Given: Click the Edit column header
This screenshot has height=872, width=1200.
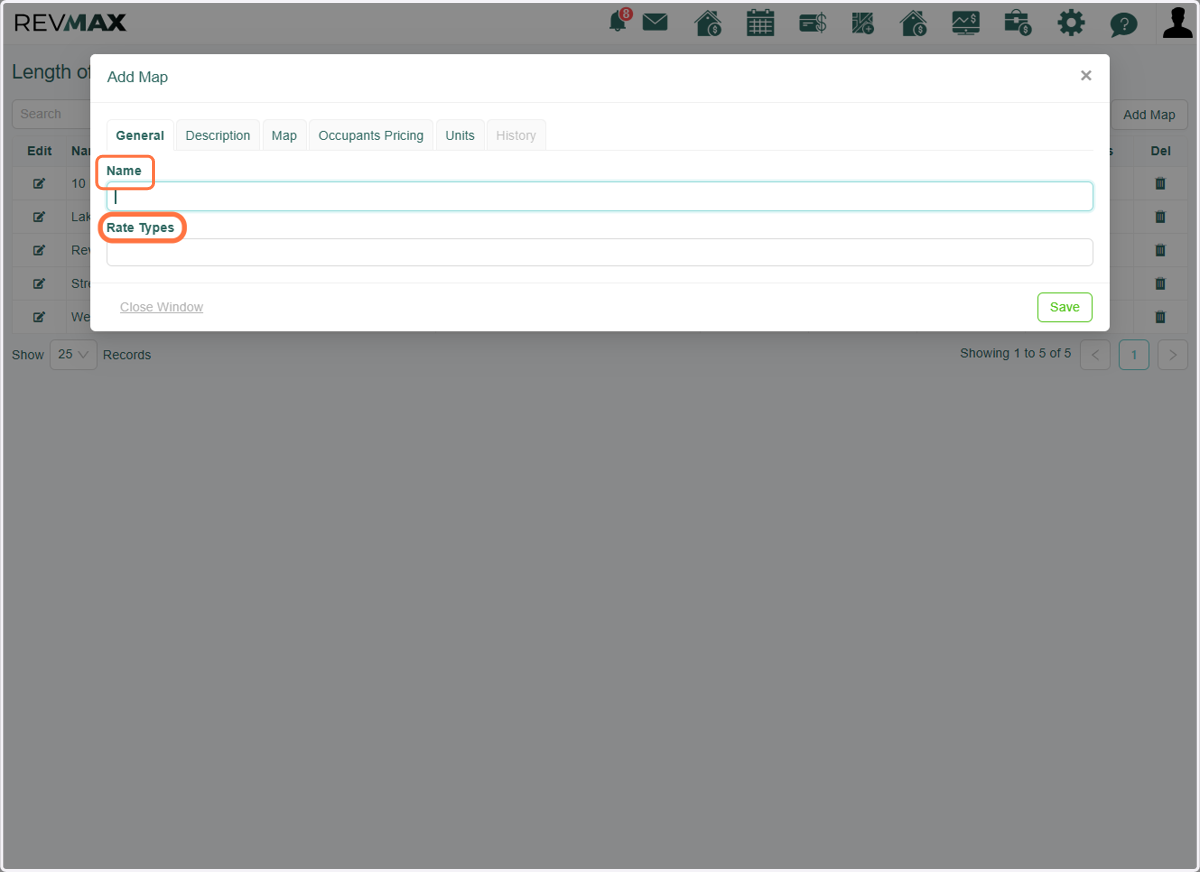Looking at the screenshot, I should (39, 151).
